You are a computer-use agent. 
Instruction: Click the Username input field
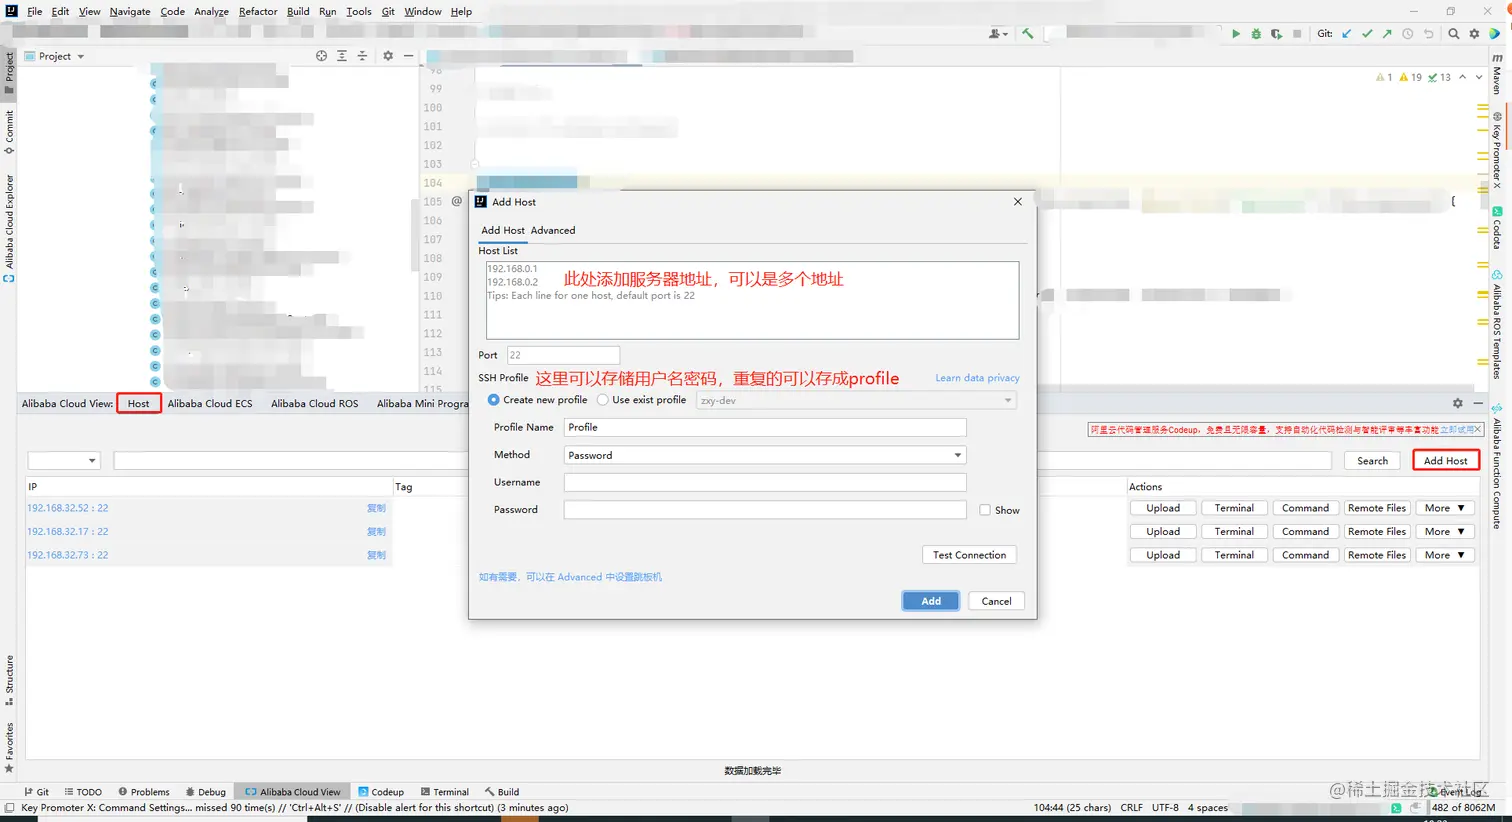click(x=765, y=482)
